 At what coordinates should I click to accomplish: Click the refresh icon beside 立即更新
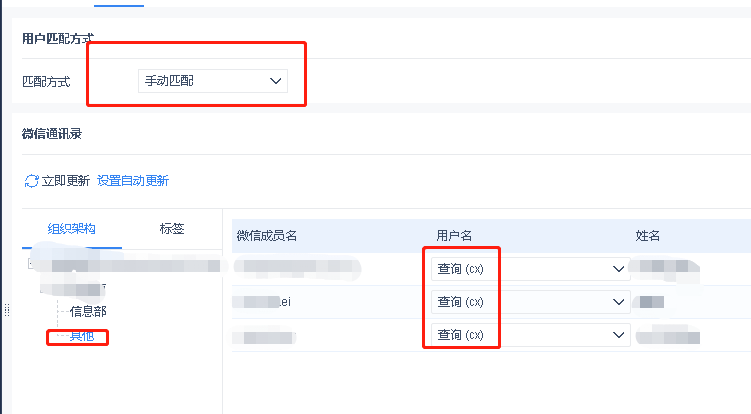click(31, 181)
